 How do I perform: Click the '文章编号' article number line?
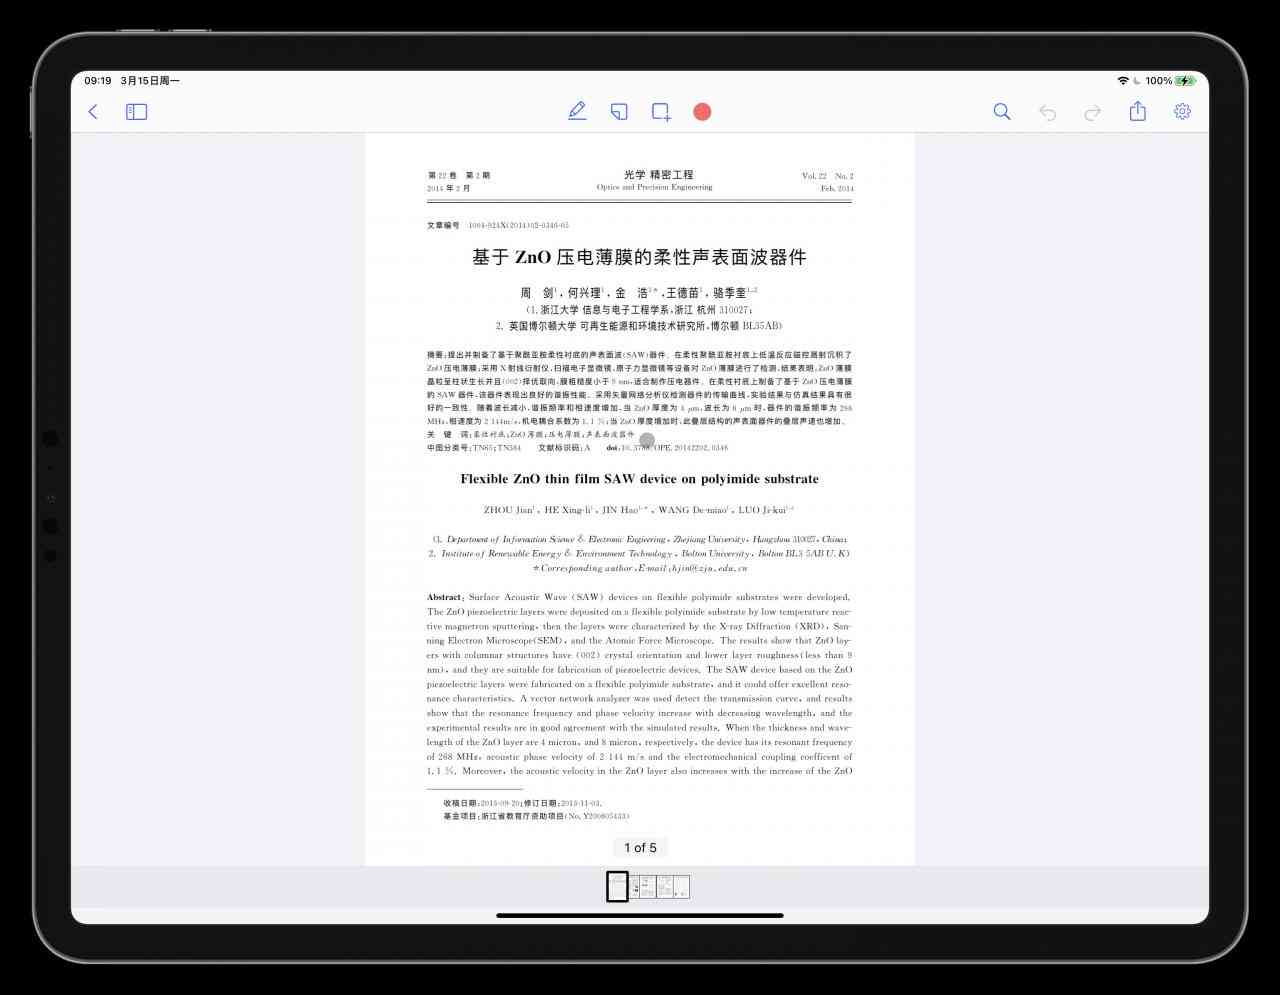[x=498, y=225]
